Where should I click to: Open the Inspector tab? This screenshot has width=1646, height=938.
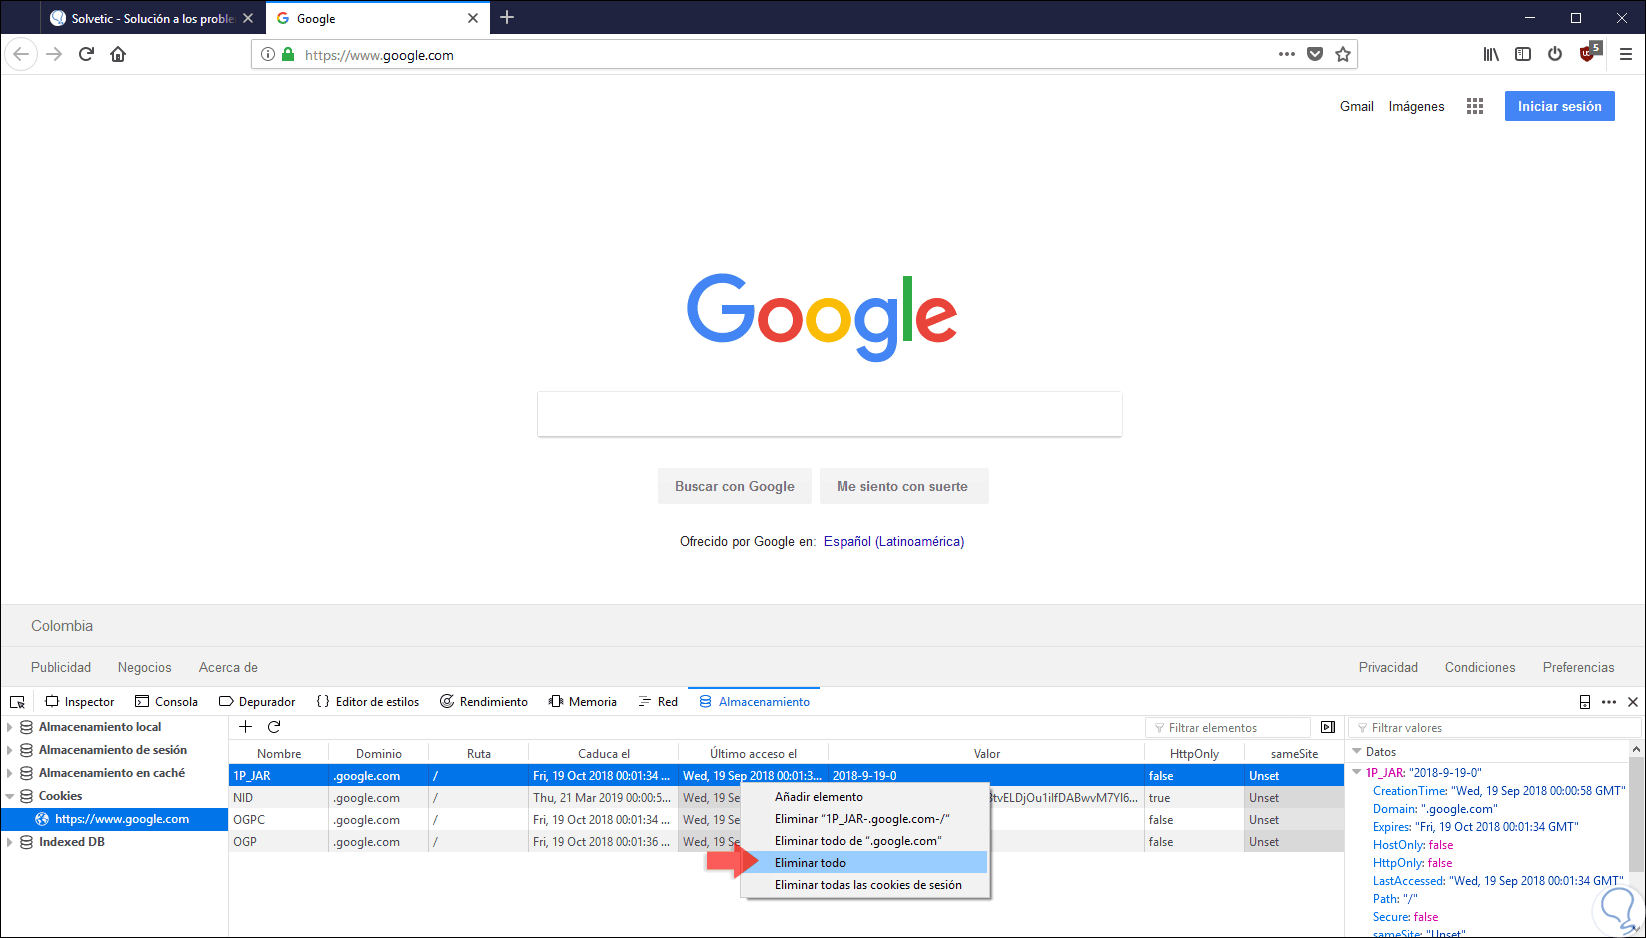point(80,702)
